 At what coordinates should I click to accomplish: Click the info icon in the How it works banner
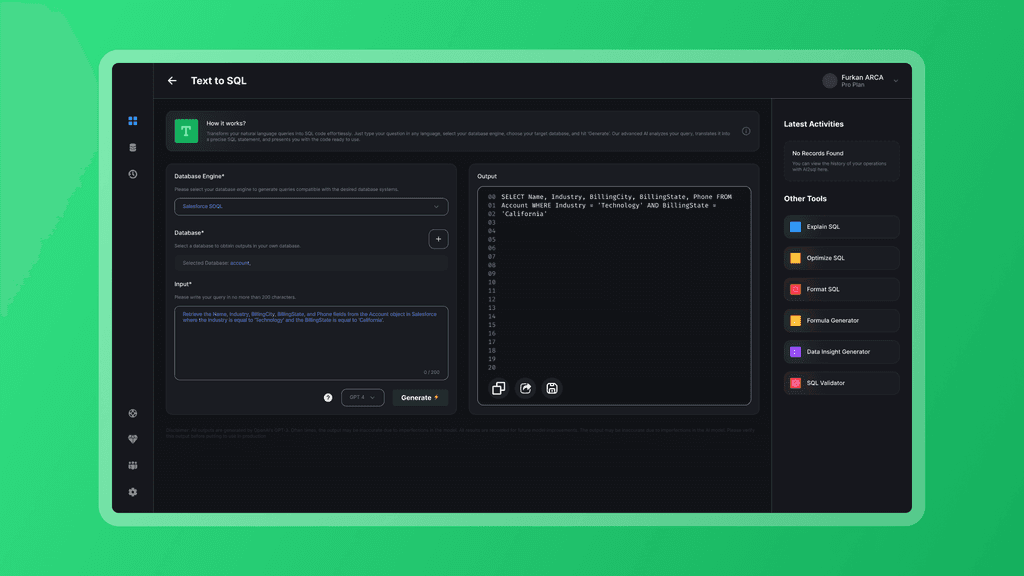tap(745, 130)
